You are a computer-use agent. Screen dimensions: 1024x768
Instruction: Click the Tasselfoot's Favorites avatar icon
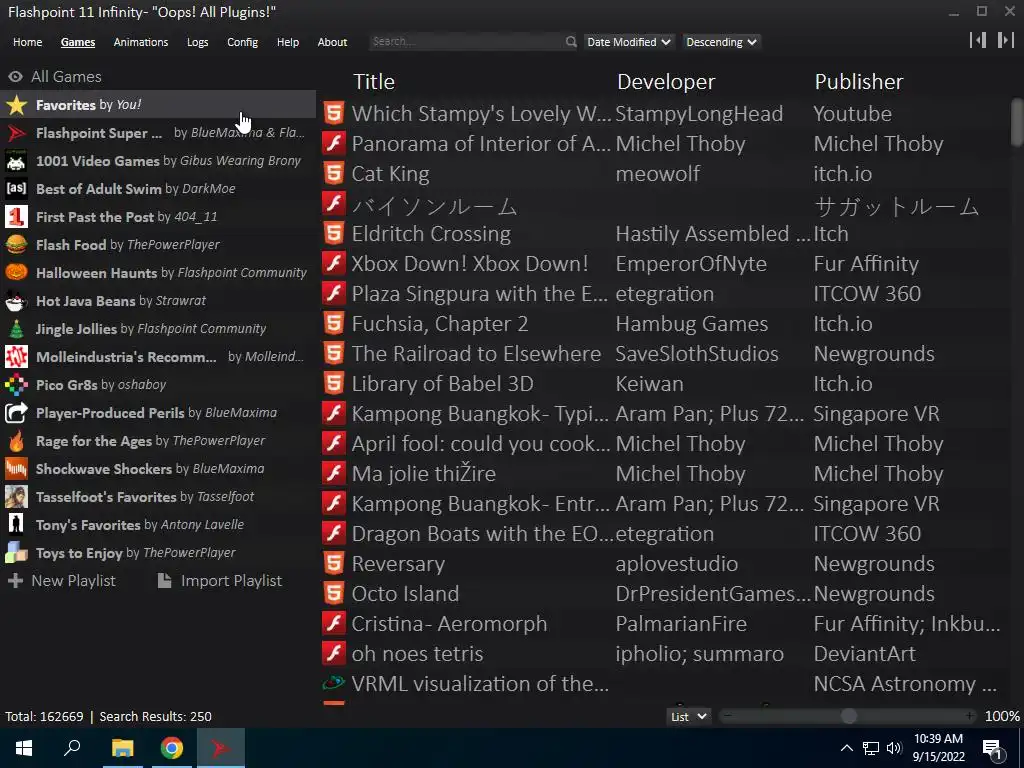[16, 497]
